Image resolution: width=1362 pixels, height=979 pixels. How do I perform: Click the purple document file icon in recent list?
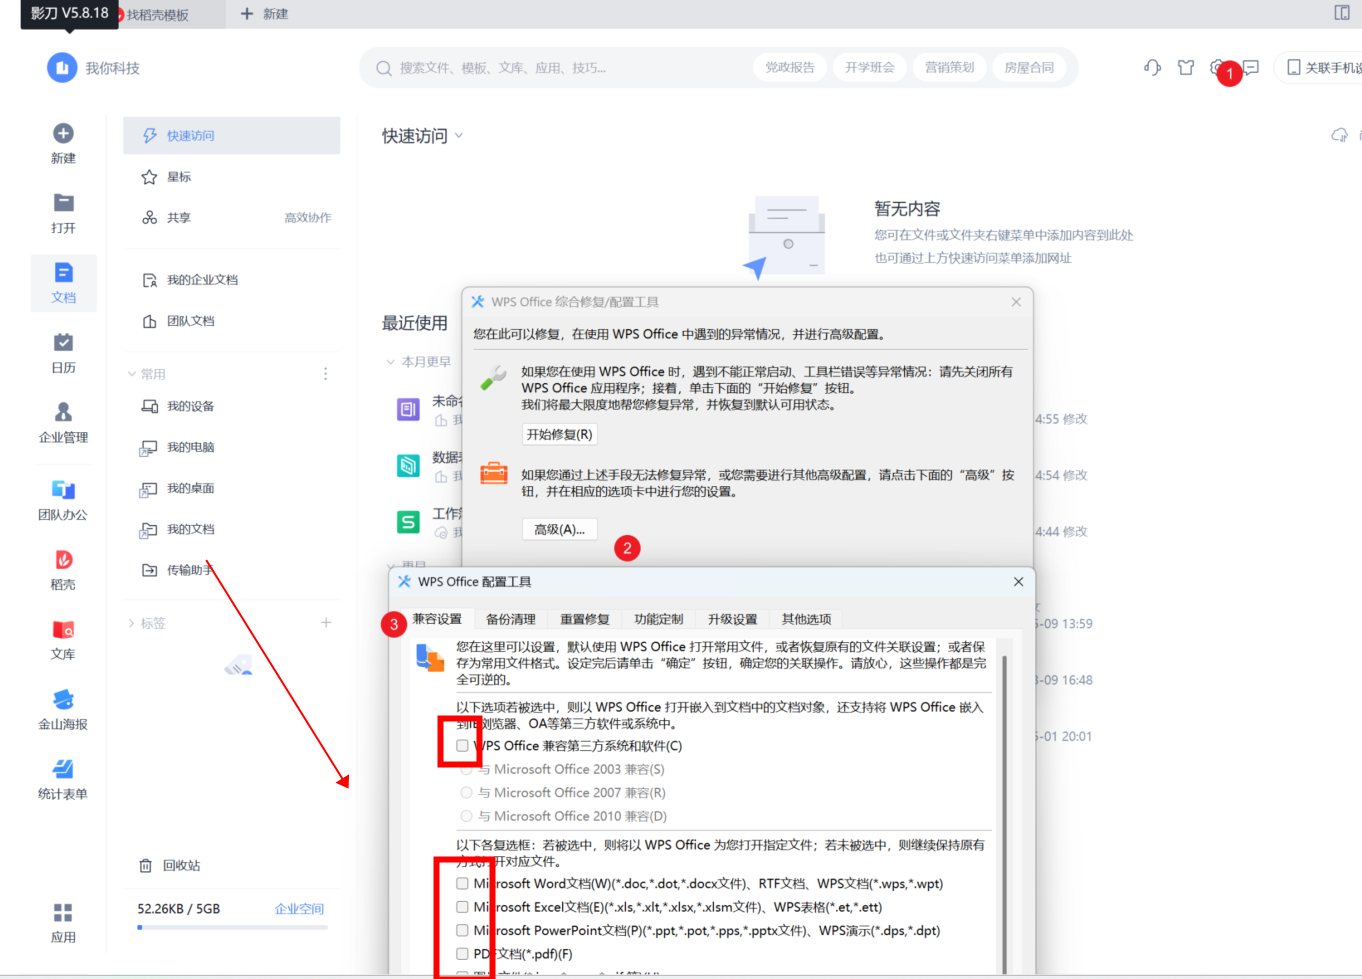(x=408, y=409)
